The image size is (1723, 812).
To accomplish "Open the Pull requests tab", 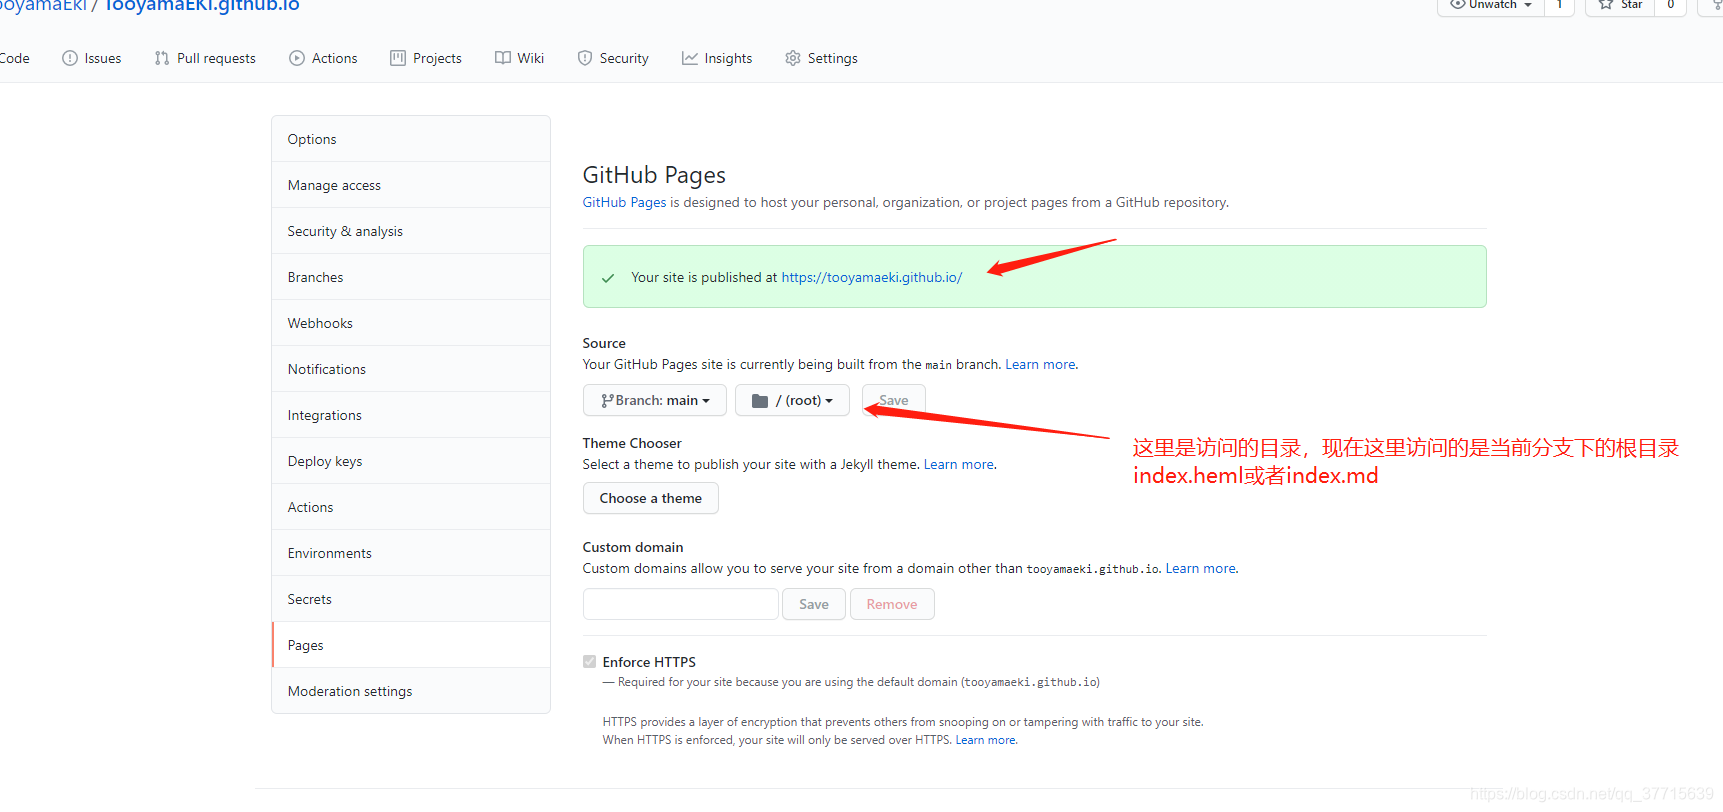I will click(x=205, y=58).
